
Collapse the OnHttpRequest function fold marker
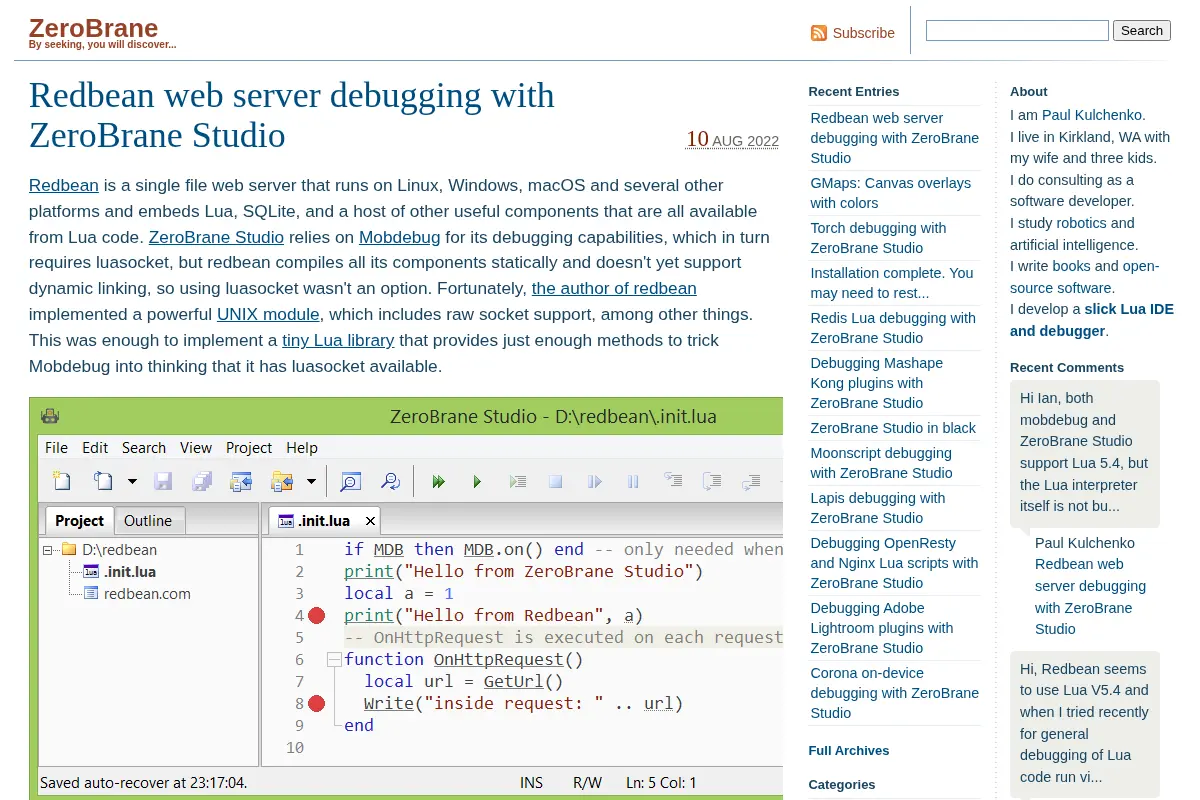[x=334, y=659]
